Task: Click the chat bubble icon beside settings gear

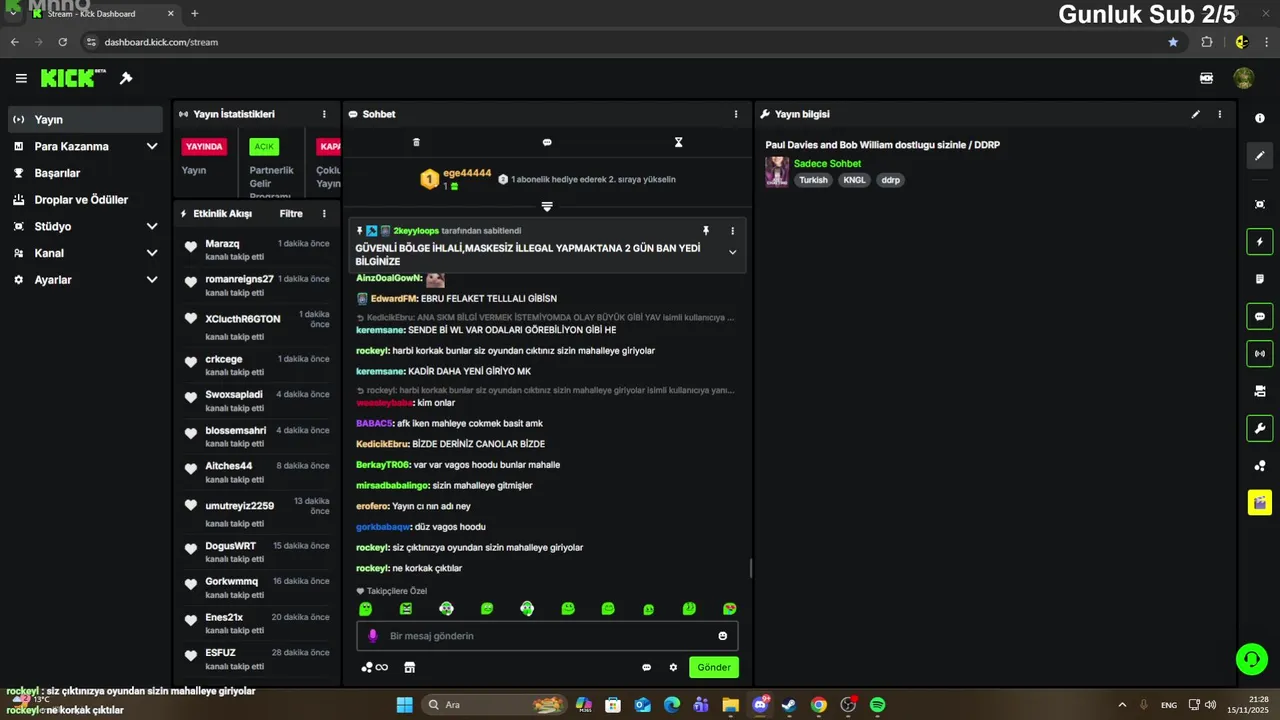Action: tap(646, 667)
